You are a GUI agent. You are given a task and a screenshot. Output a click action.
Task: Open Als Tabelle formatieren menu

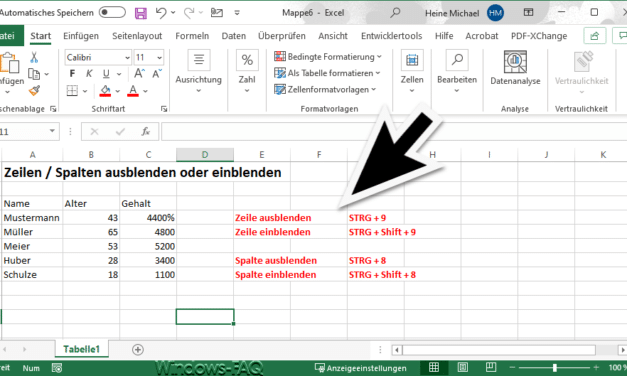click(327, 73)
